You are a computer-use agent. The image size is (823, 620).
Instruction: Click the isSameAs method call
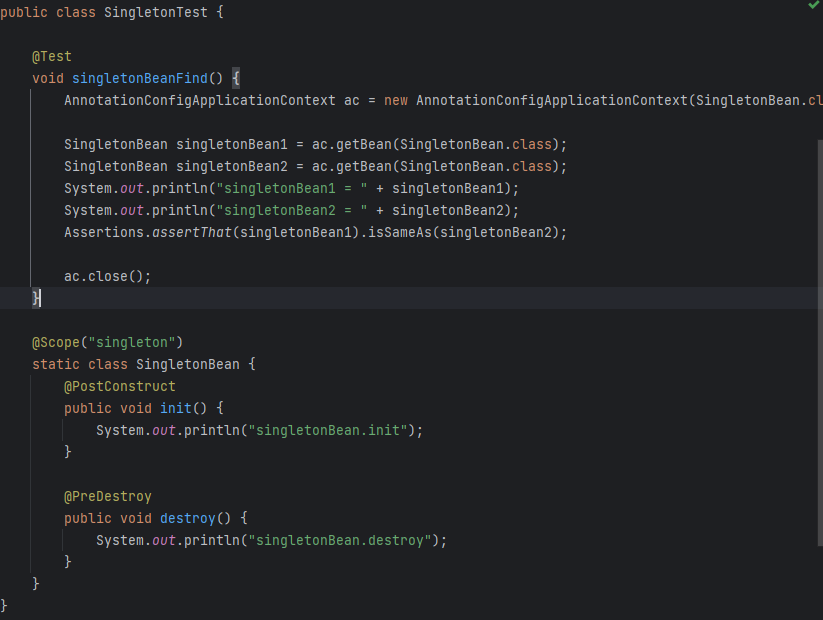click(399, 233)
